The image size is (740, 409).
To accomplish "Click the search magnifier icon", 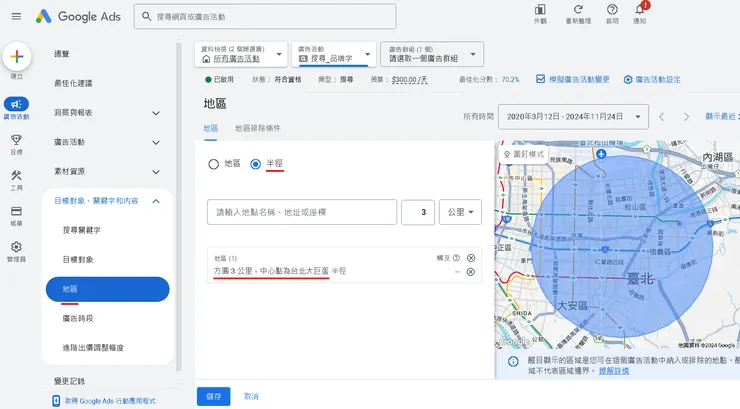I will 147,17.
